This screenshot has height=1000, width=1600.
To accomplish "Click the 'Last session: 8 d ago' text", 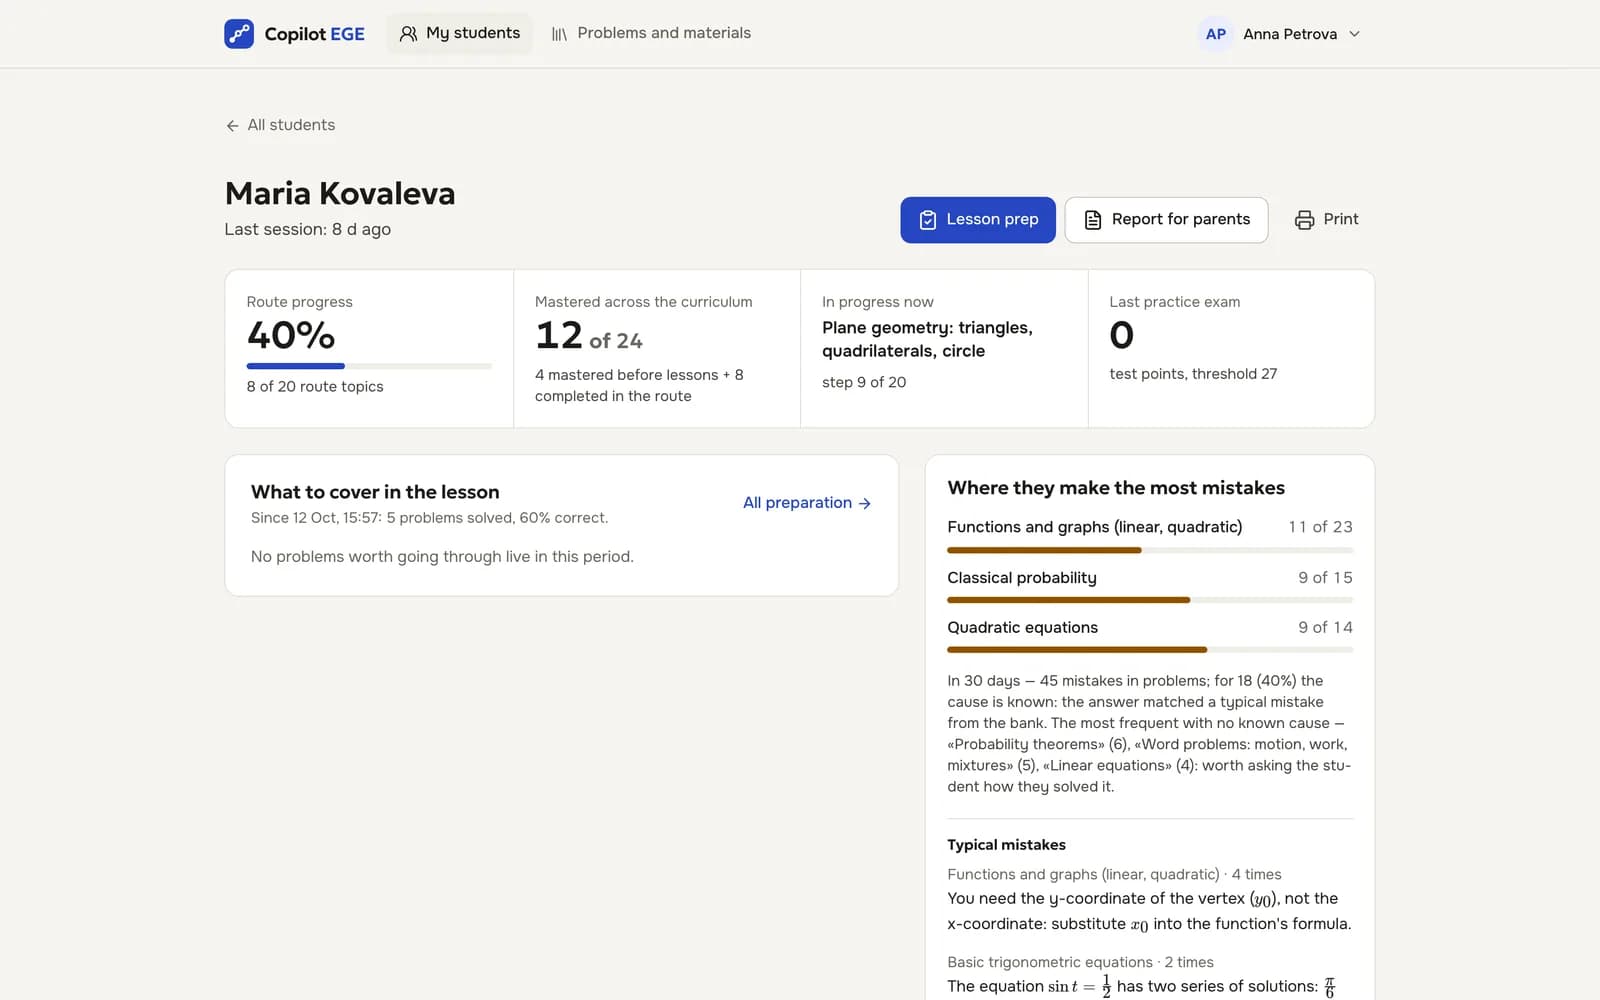I will point(308,229).
